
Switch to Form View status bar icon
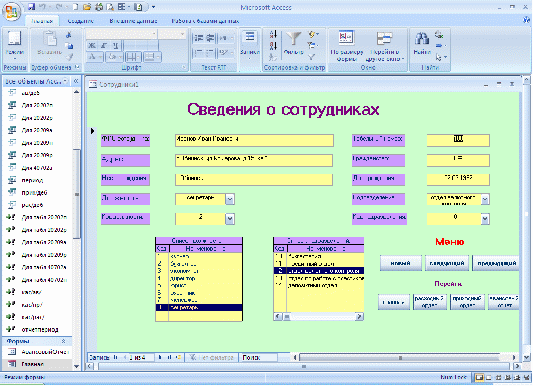coord(479,378)
